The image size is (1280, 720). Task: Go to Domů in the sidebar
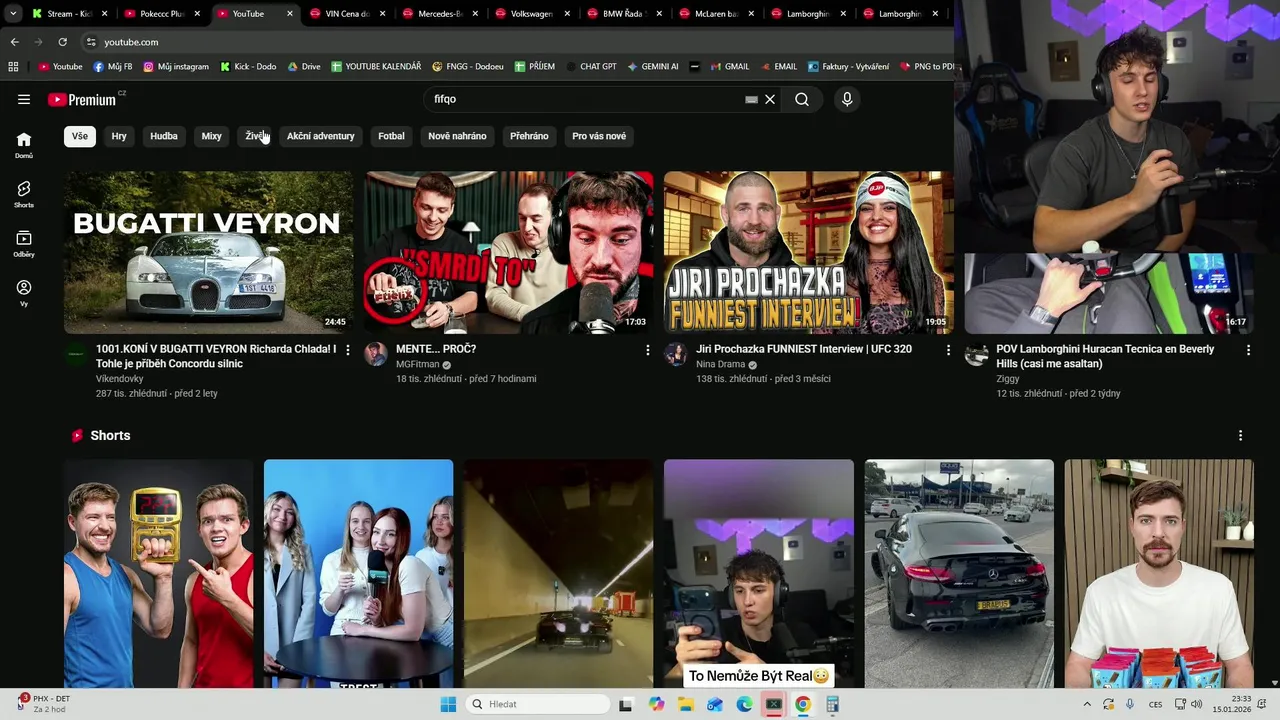24,145
